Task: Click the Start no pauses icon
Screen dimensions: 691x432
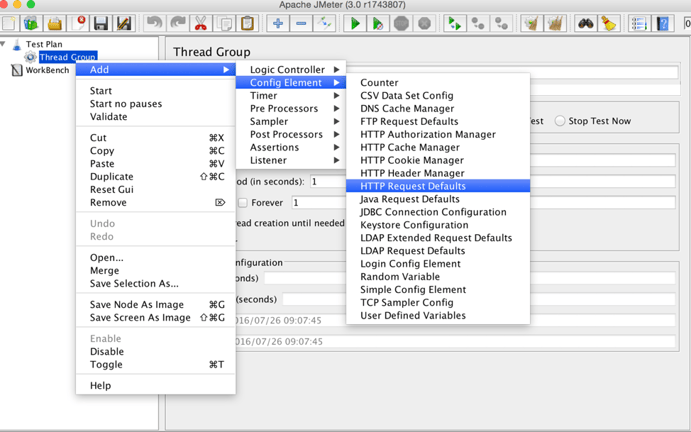Action: coord(378,23)
